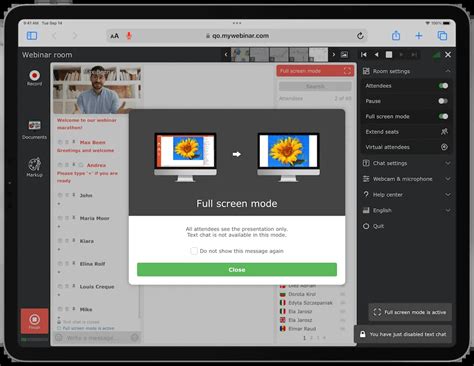474x366 pixels.
Task: Open Safari reader text size AA
Action: [114, 36]
